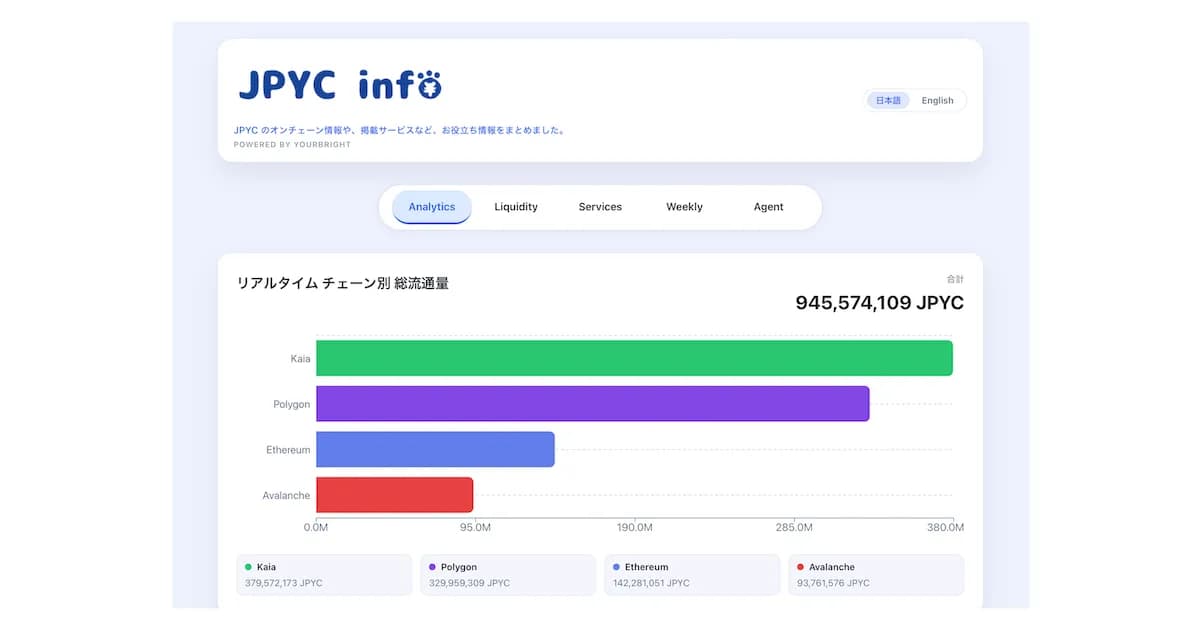Click the red Avalanche bar
Screen dimensions: 1200x630
coord(394,495)
